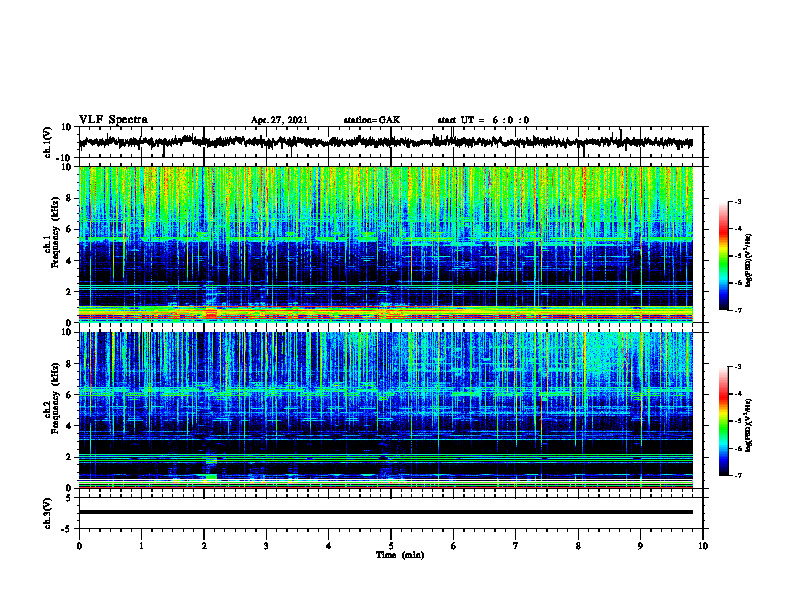Click inside the ch.2 spectrogram panel

(386, 410)
